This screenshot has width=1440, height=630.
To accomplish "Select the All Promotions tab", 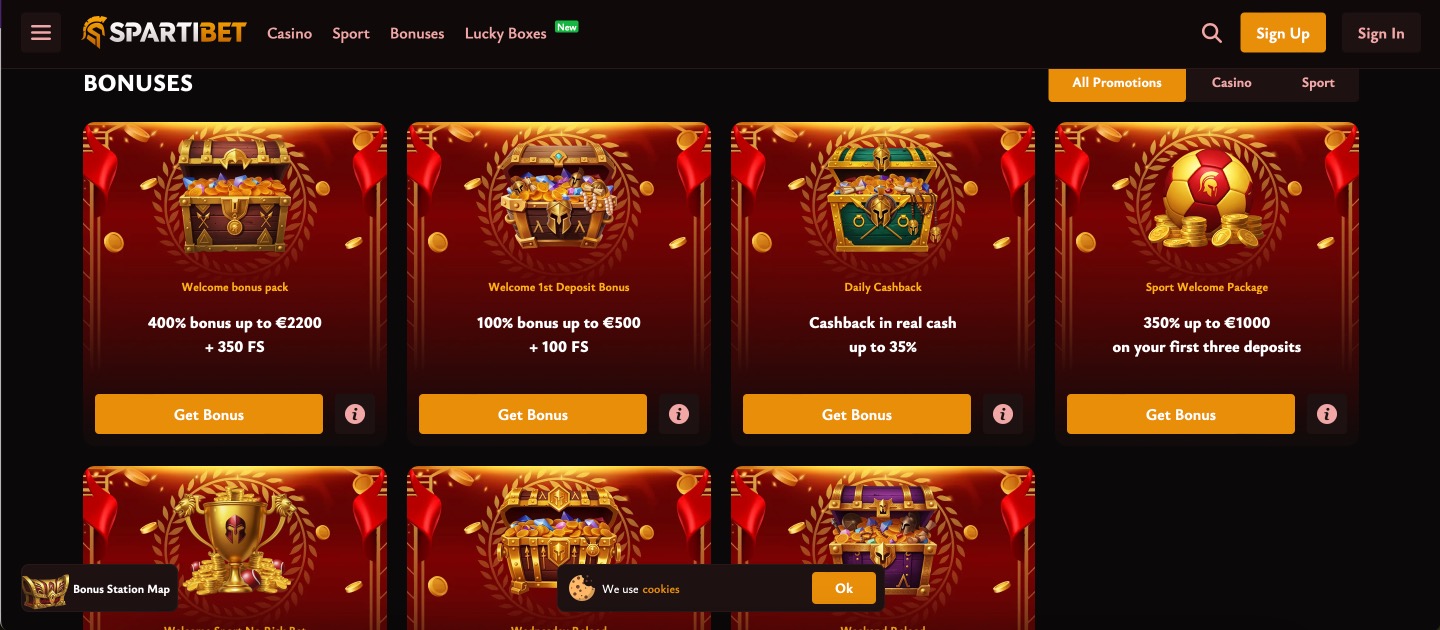I will tap(1117, 83).
